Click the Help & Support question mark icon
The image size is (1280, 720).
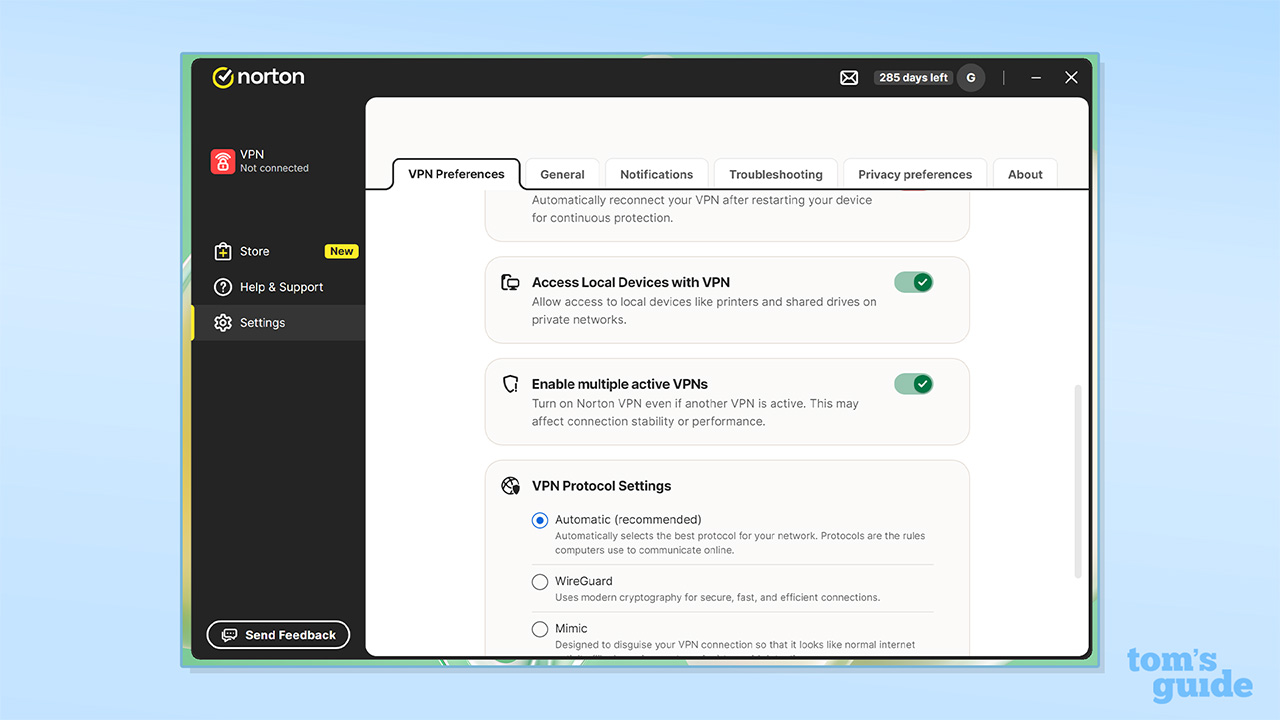click(222, 287)
